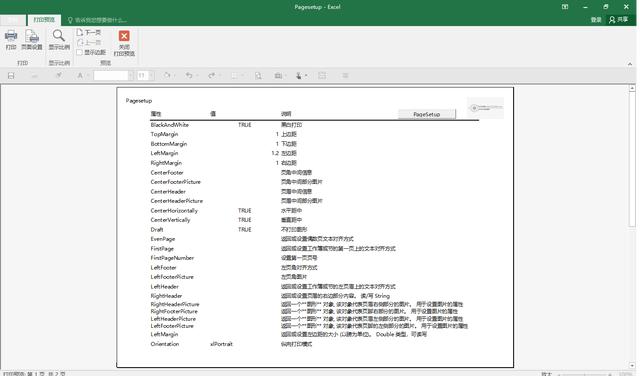Viewport: 640px width, 376px height.
Task: Click the Pagesetup title text on page
Action: [139, 100]
